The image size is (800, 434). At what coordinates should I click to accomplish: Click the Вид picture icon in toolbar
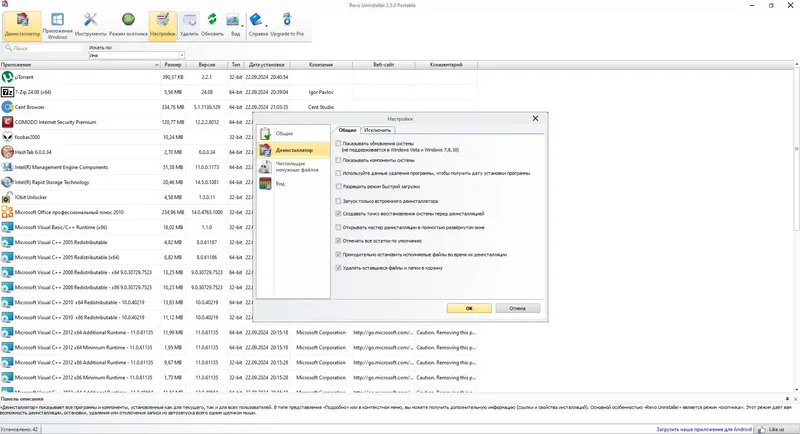[x=233, y=20]
